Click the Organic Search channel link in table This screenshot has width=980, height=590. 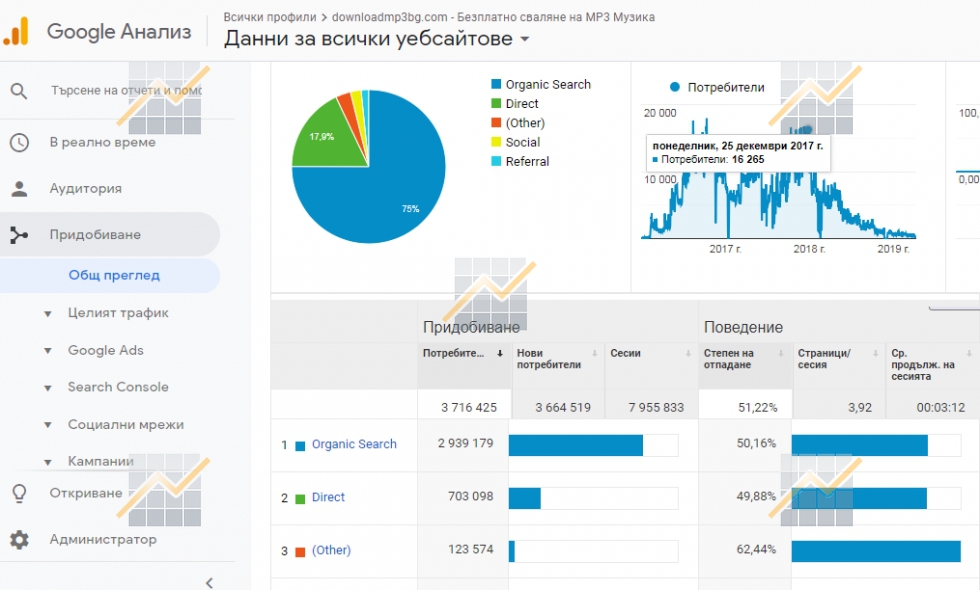(354, 444)
